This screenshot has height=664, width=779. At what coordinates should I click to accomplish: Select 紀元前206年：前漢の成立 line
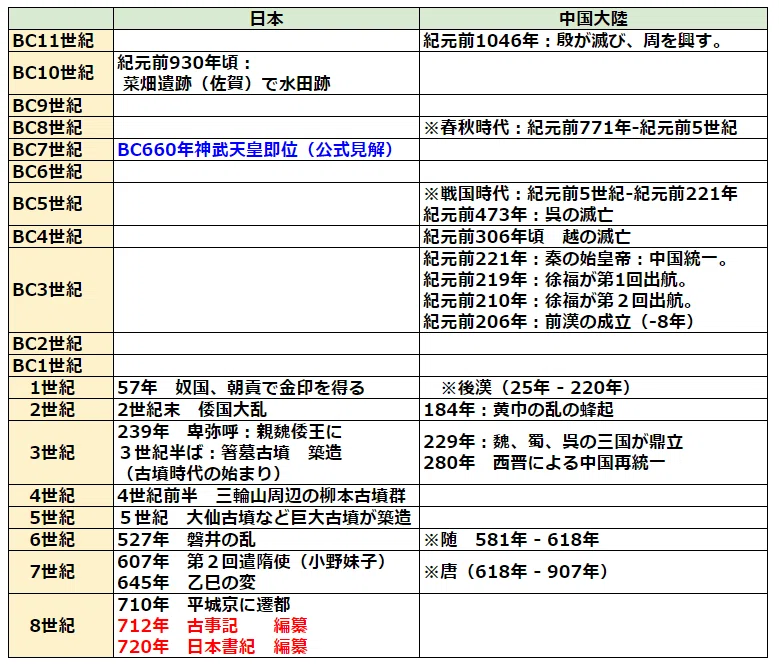tap(558, 322)
